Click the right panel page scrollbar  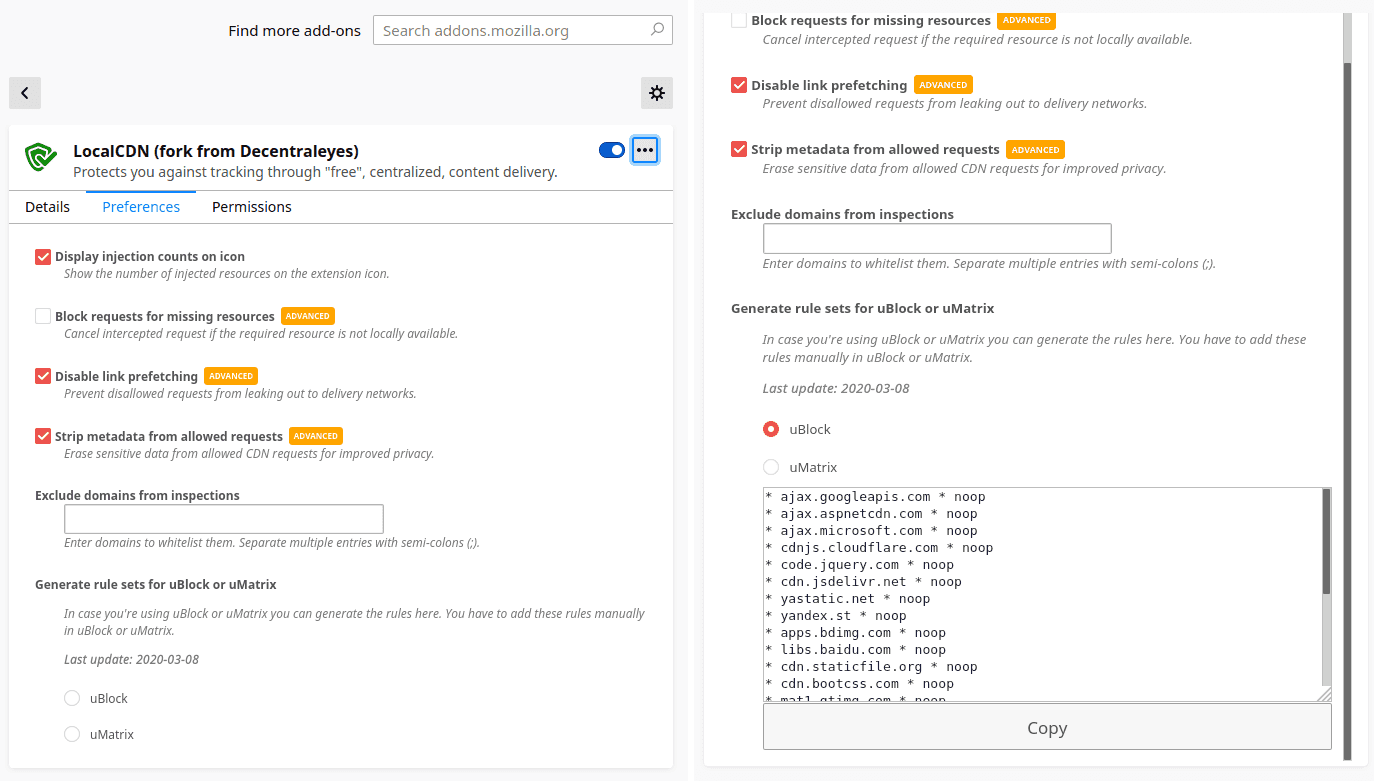pyautogui.click(x=1347, y=410)
